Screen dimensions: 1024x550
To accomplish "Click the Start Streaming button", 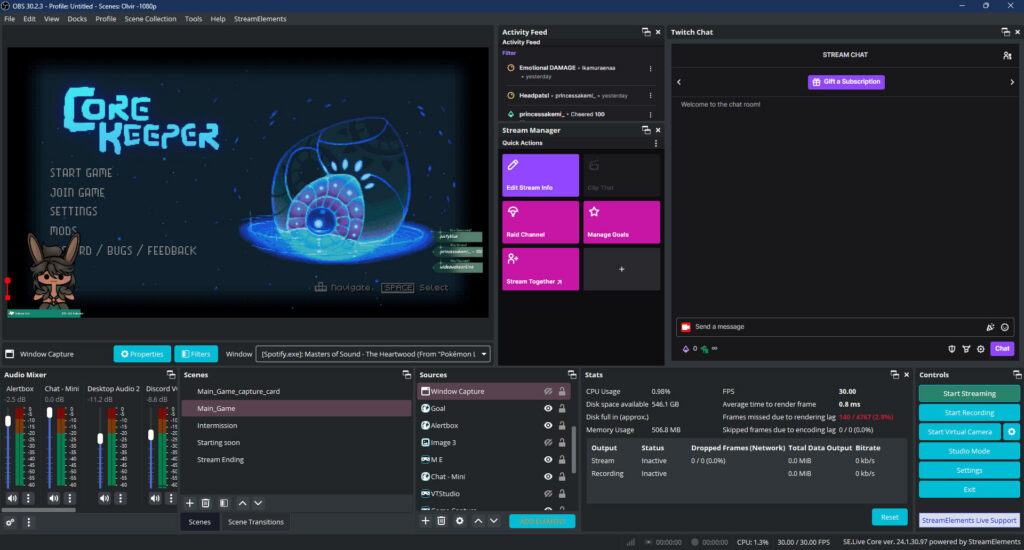I will point(969,393).
